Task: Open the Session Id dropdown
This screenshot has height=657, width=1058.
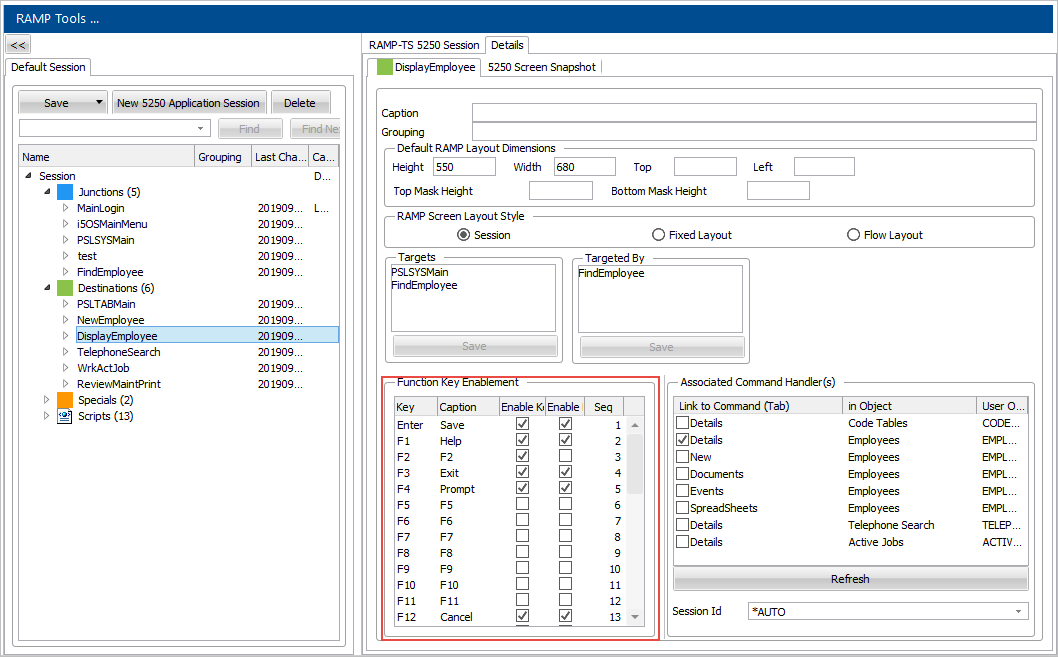Action: pos(1019,611)
